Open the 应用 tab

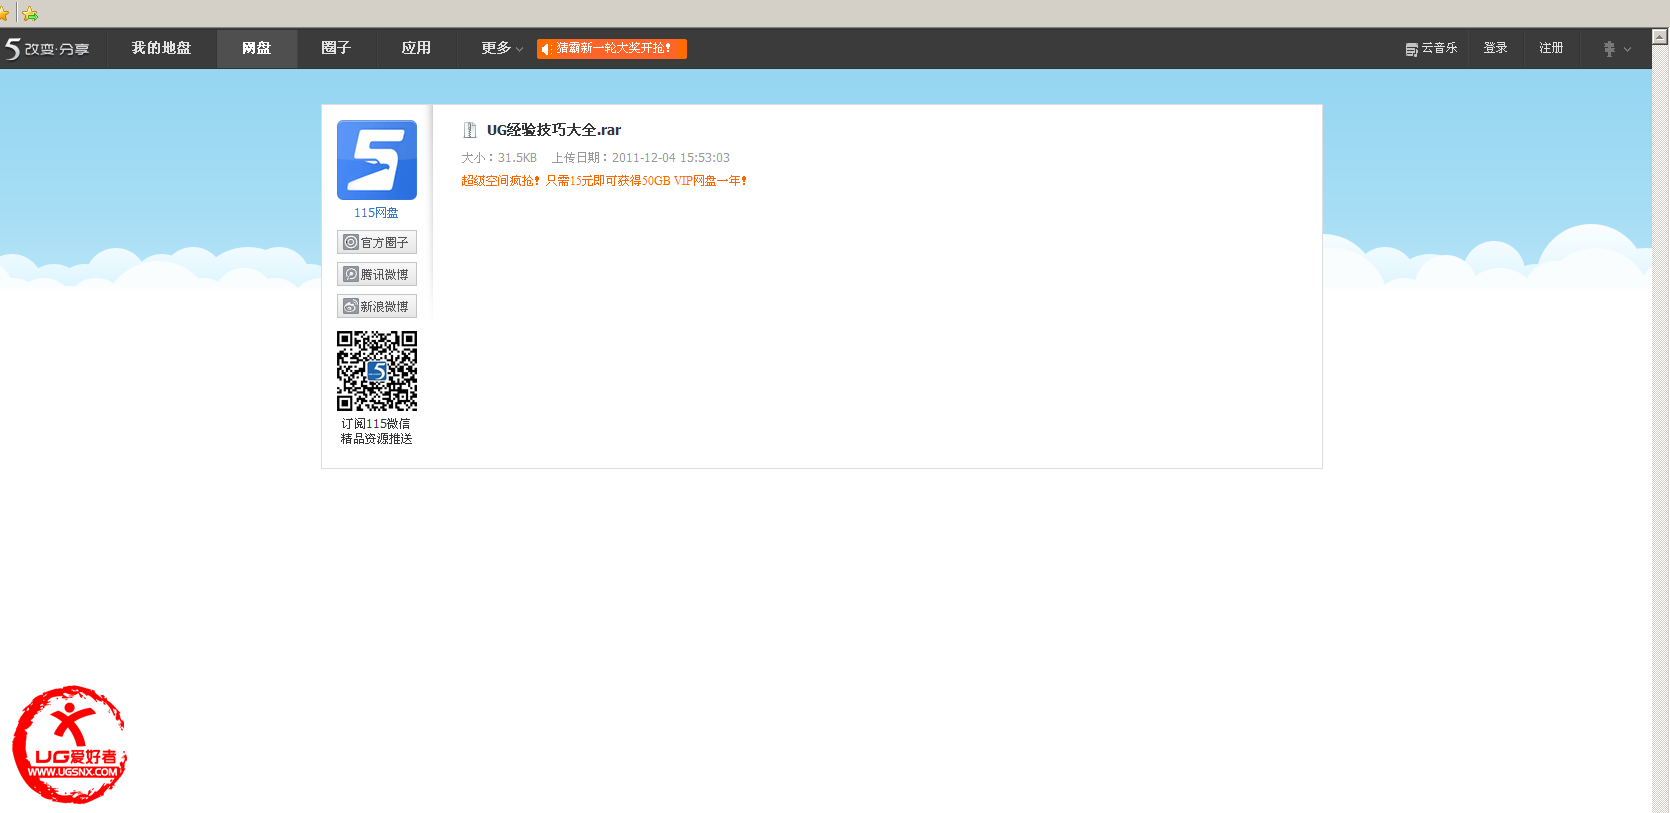(416, 48)
